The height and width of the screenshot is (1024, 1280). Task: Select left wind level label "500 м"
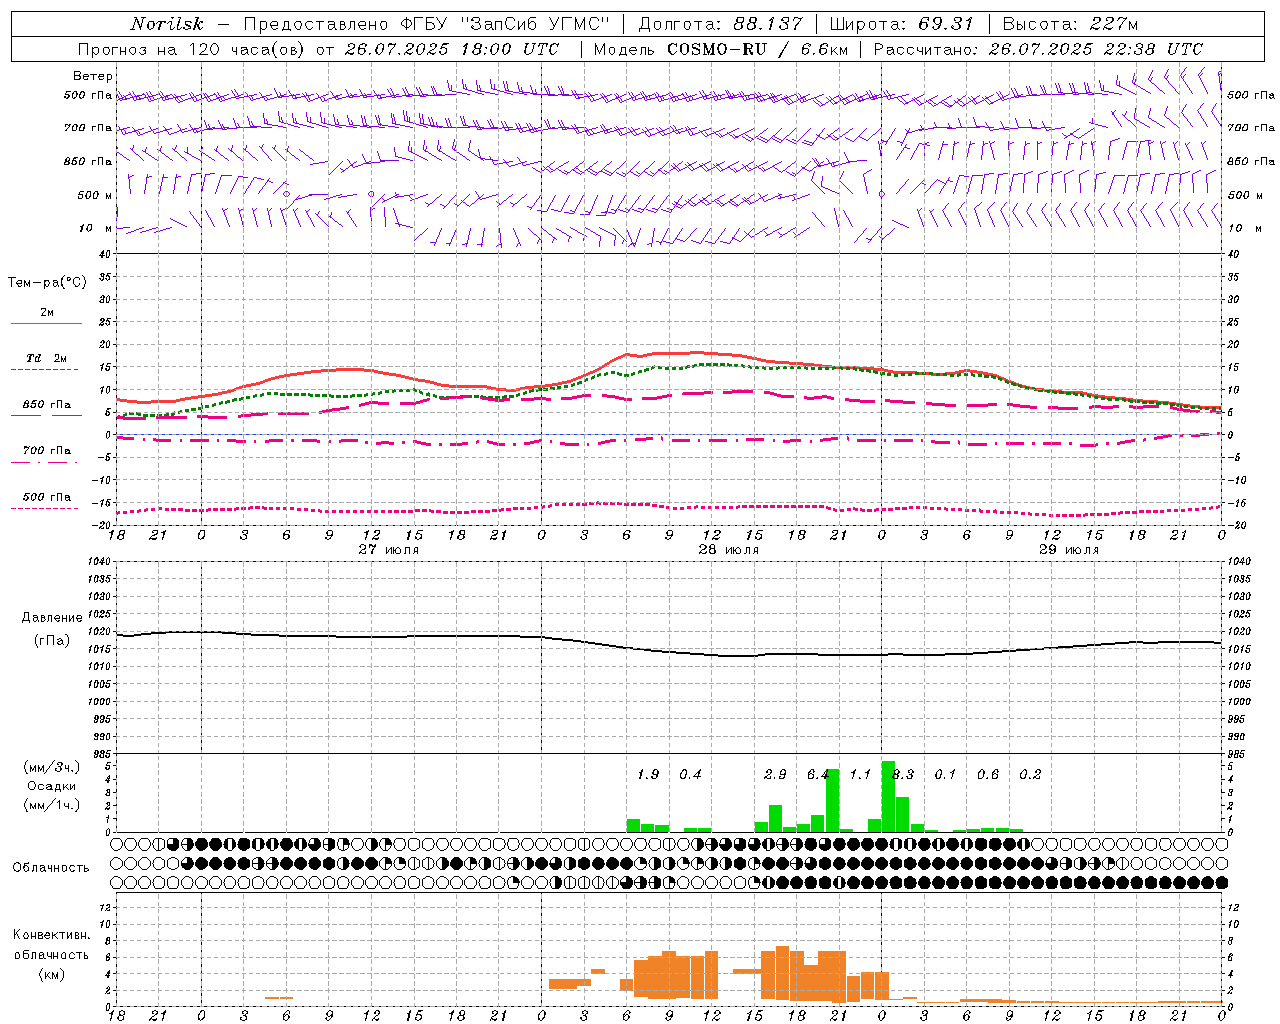(x=95, y=195)
